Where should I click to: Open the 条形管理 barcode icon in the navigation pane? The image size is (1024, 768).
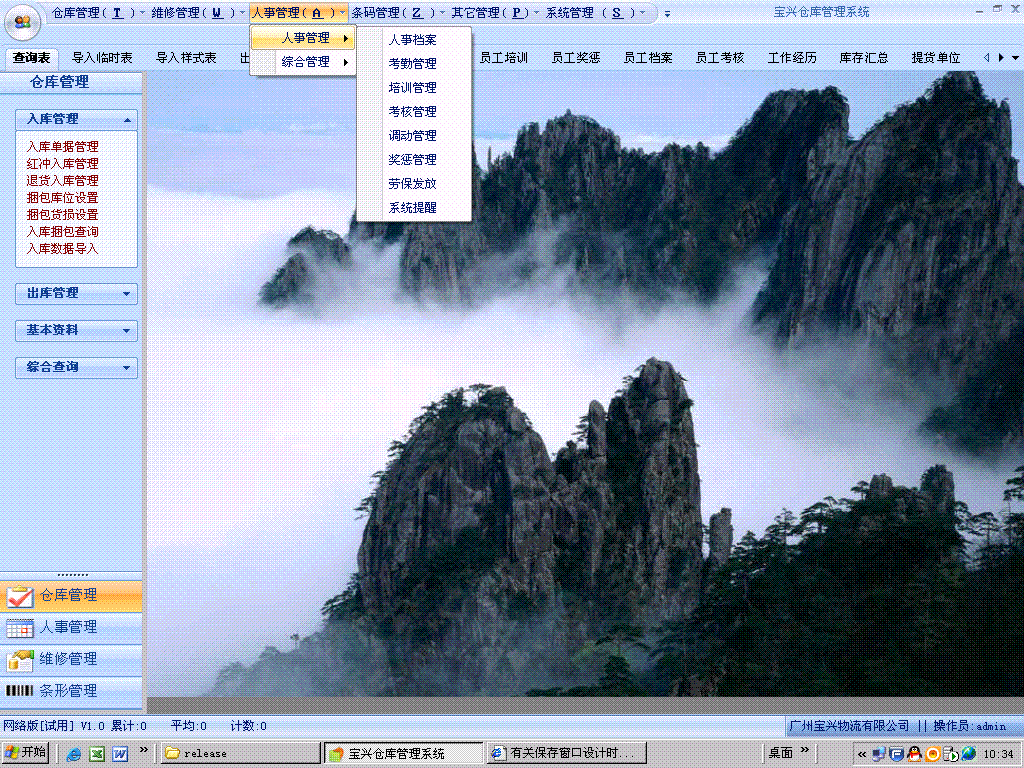(x=20, y=691)
